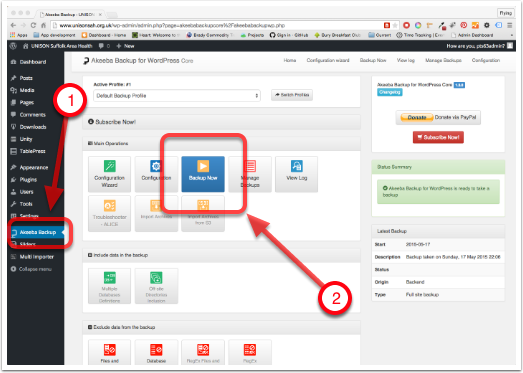Open the Changelog badge link
Screen dimensions: 523x373
coord(389,92)
